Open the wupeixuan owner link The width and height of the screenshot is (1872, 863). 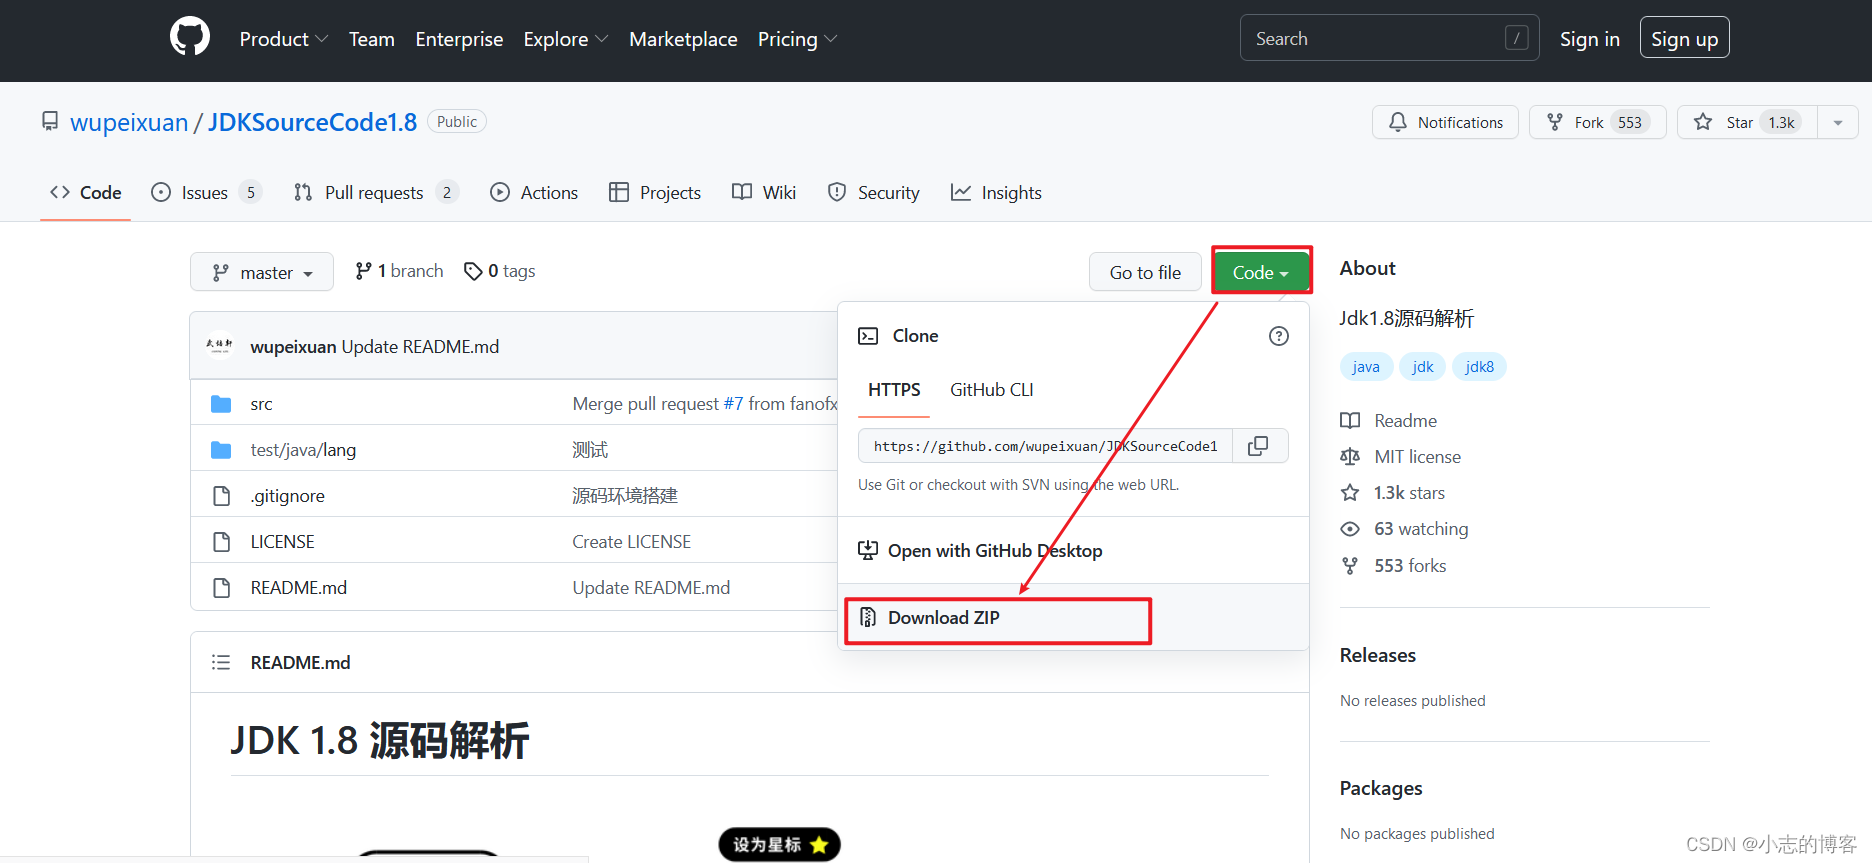coord(129,122)
